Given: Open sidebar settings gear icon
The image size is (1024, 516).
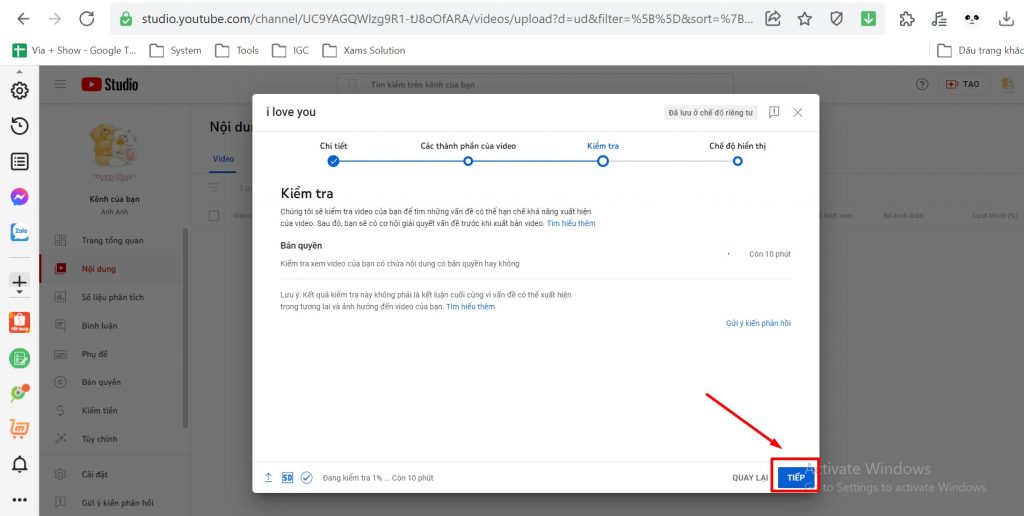Looking at the screenshot, I should [20, 91].
